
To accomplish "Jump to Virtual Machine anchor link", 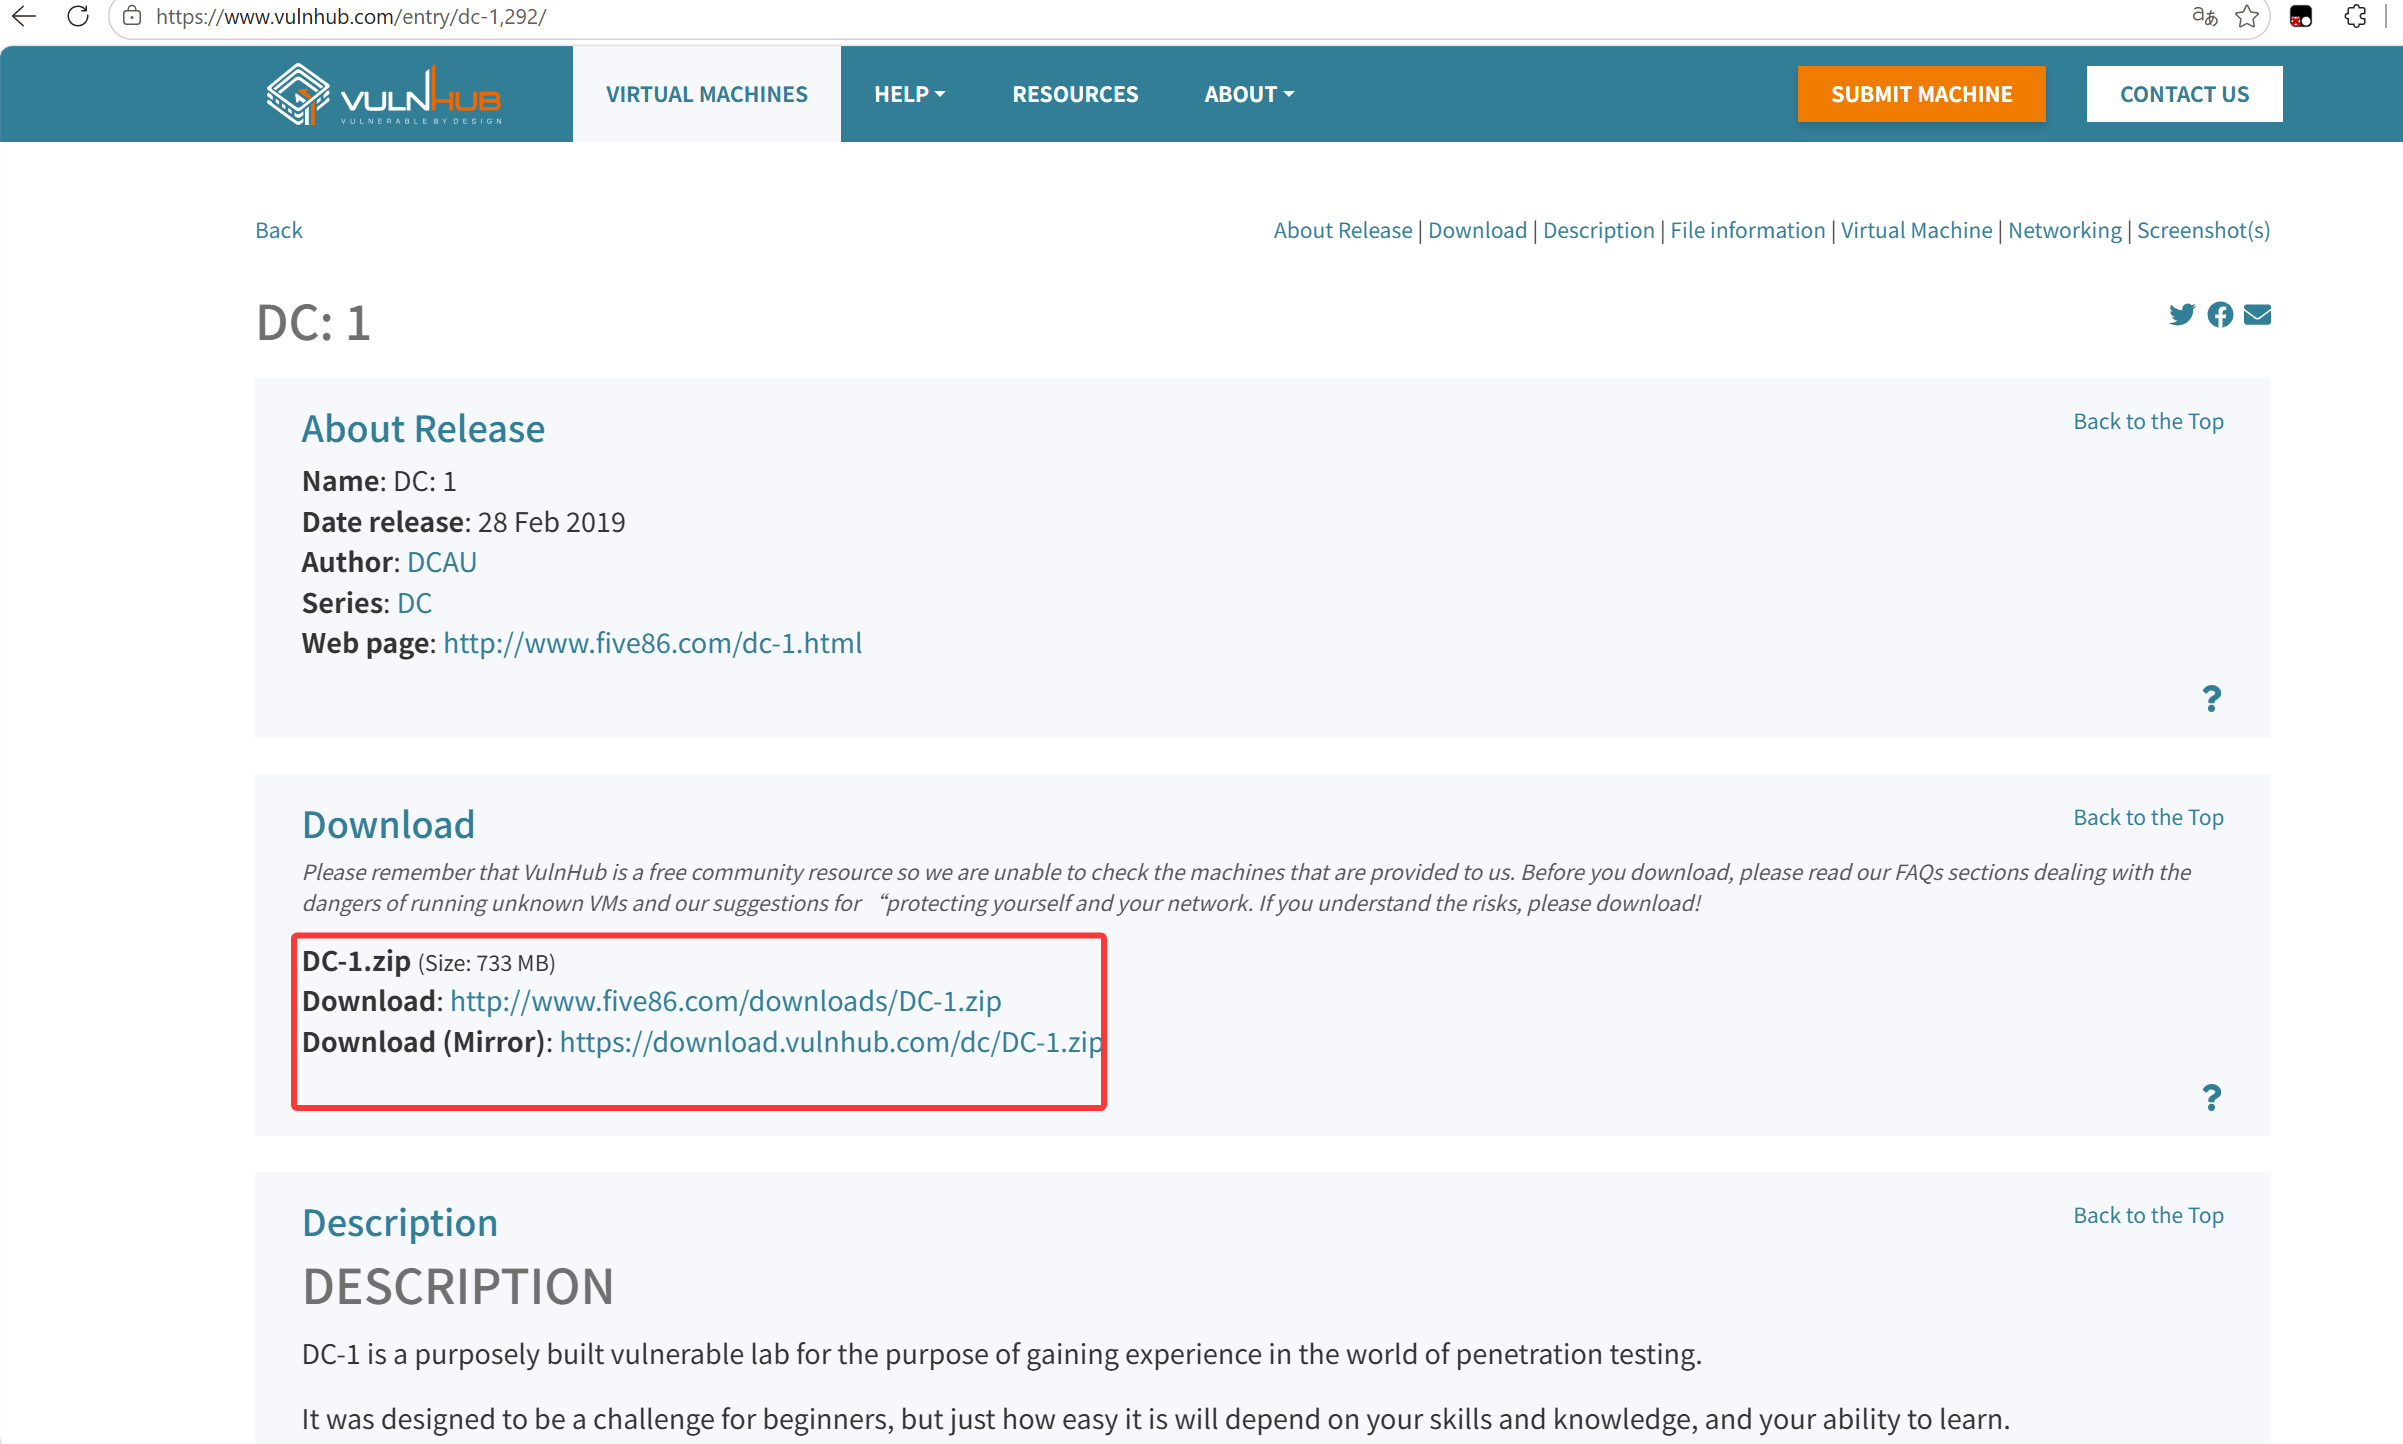I will (x=1916, y=230).
